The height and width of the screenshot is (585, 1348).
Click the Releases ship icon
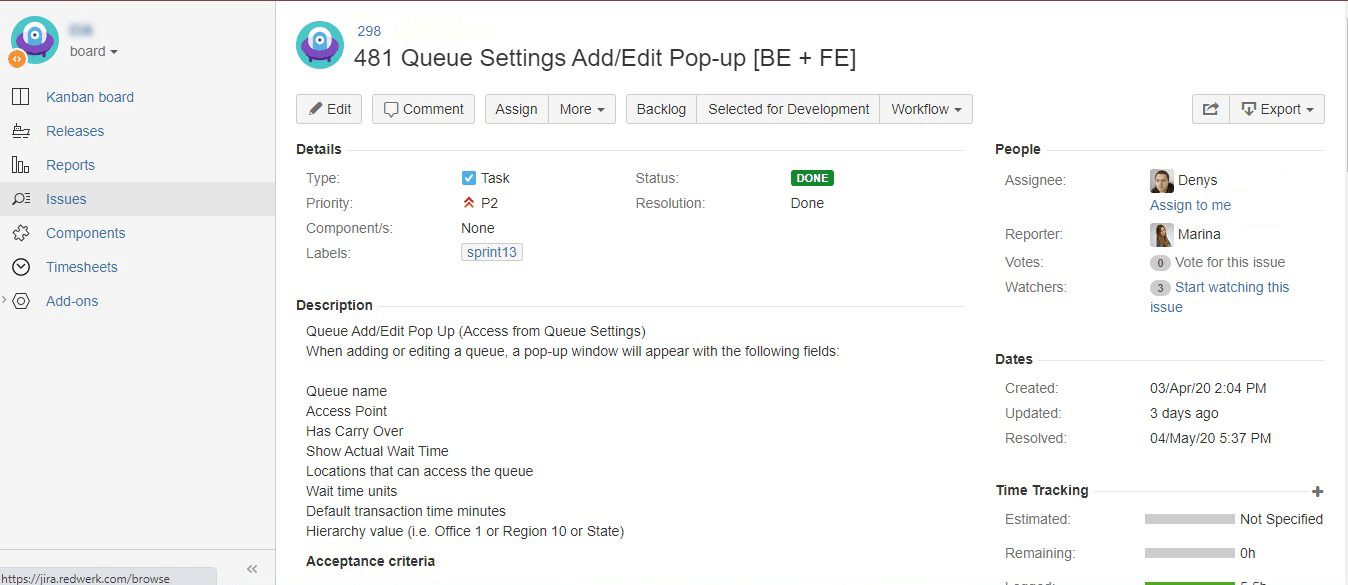(x=20, y=131)
